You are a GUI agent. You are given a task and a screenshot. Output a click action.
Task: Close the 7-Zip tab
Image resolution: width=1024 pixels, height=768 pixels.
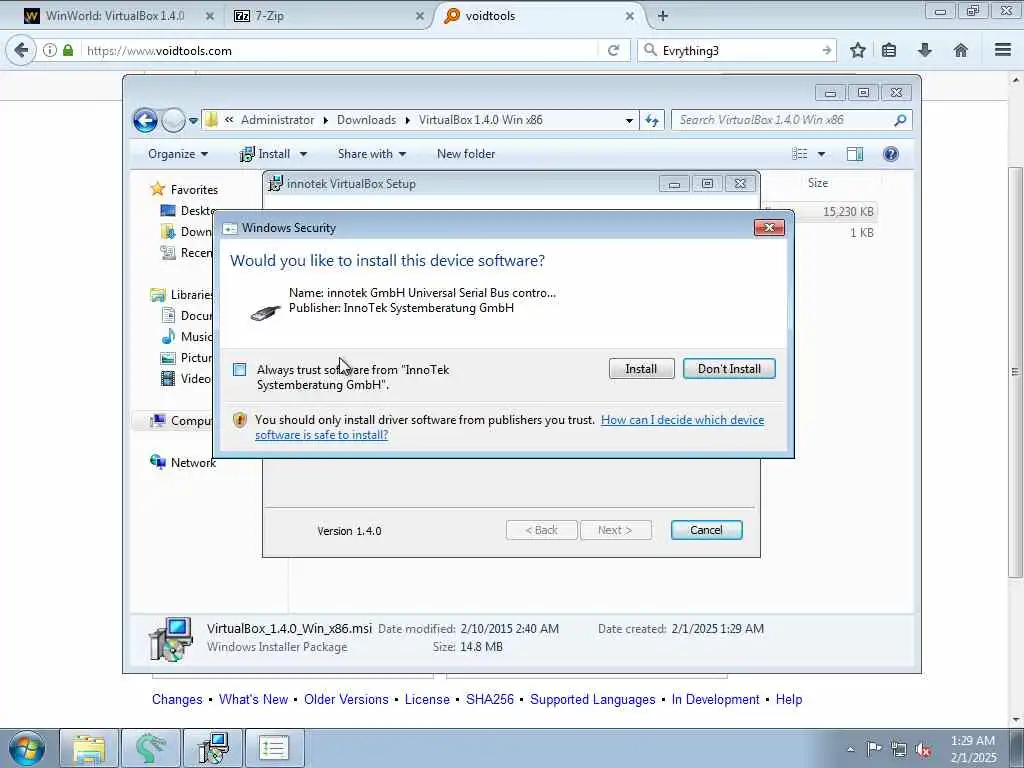(419, 16)
